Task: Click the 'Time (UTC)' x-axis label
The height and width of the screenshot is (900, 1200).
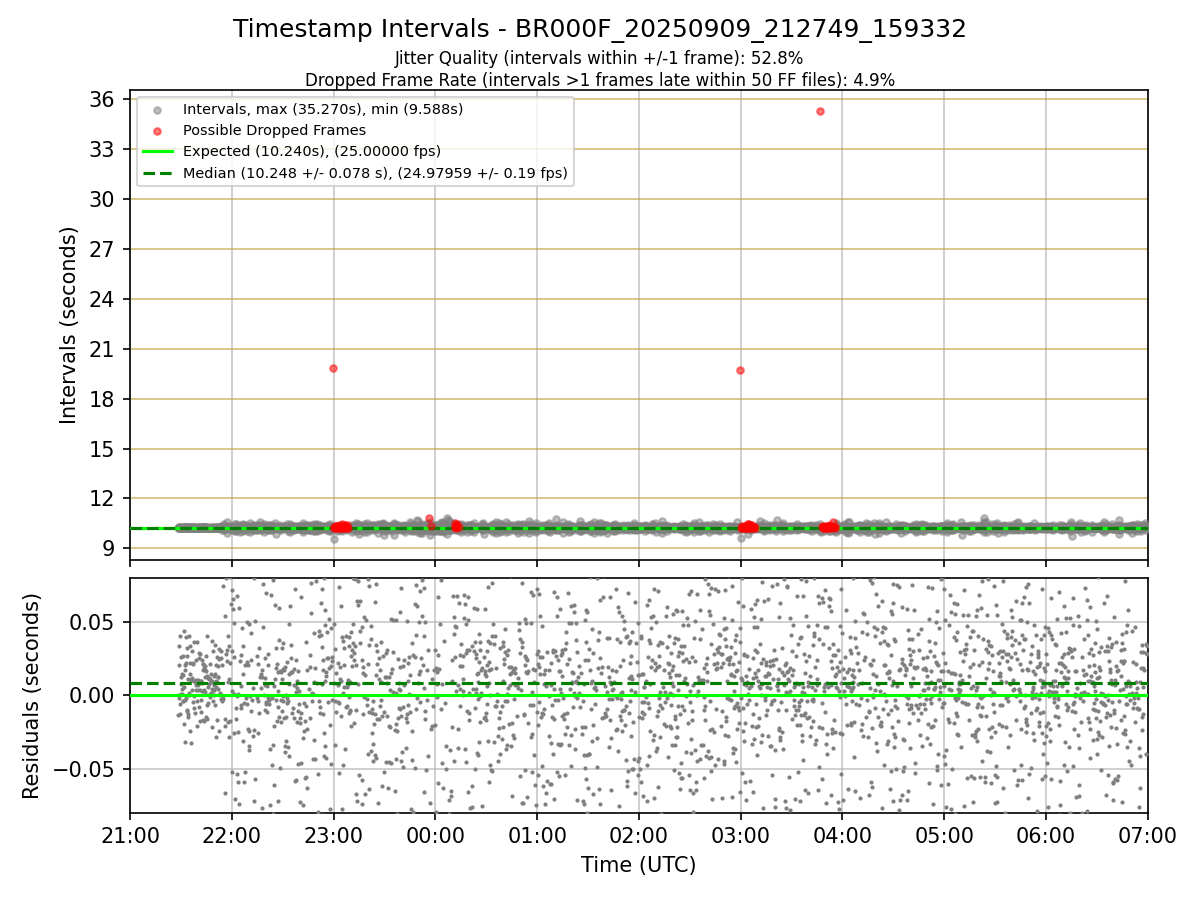Action: point(638,865)
